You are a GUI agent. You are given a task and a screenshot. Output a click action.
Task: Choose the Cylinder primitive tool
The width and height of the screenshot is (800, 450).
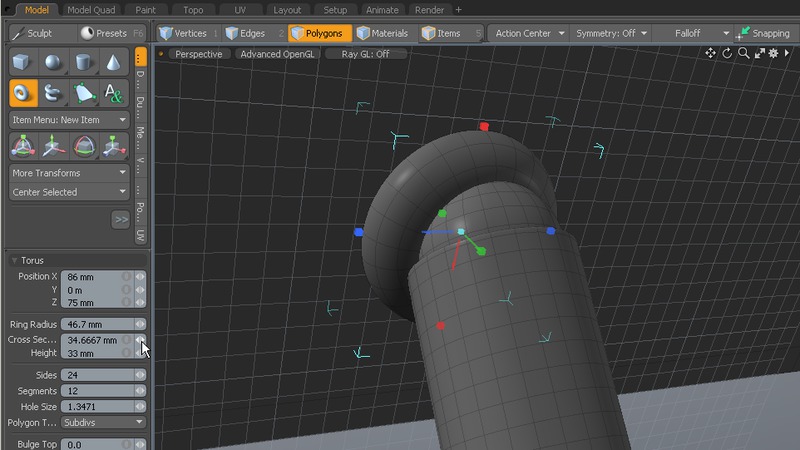pyautogui.click(x=84, y=63)
